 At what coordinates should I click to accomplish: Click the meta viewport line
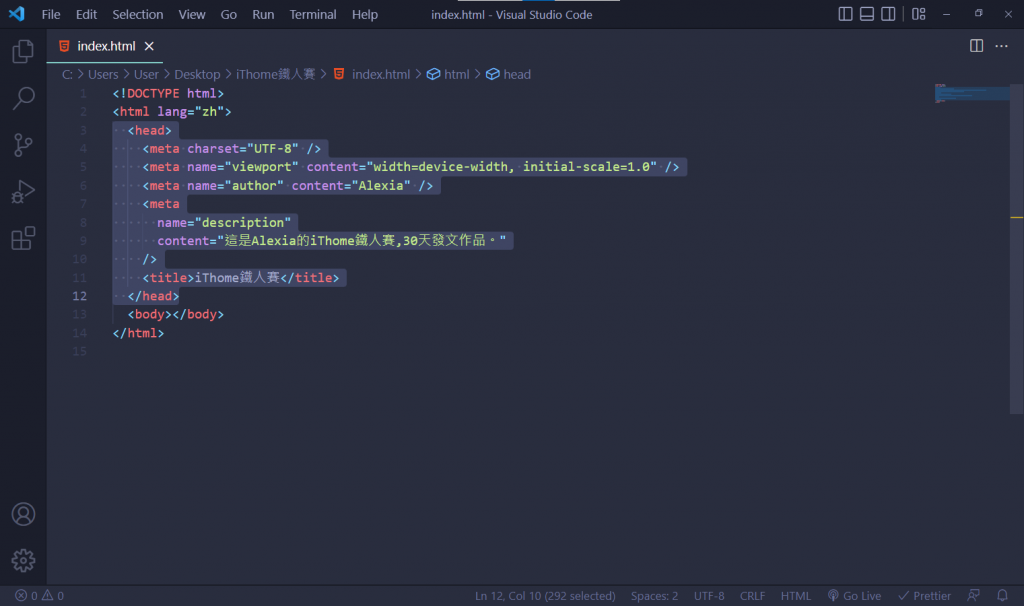[411, 167]
